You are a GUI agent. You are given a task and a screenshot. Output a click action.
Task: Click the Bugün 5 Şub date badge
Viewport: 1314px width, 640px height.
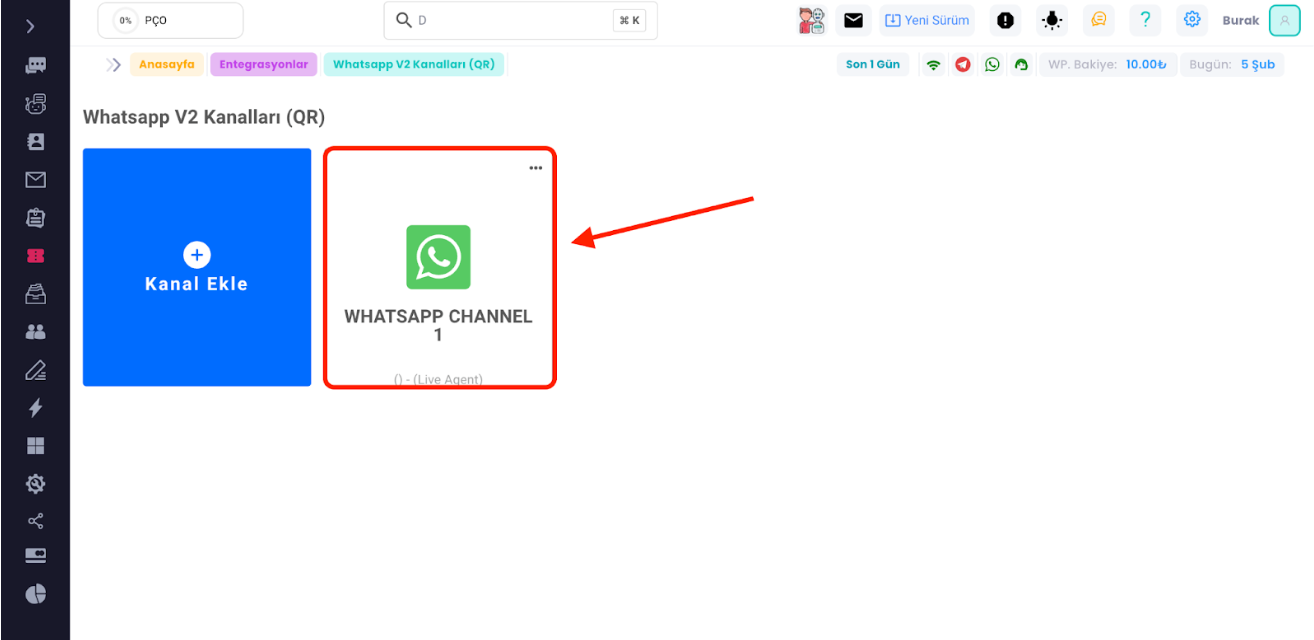(1231, 65)
